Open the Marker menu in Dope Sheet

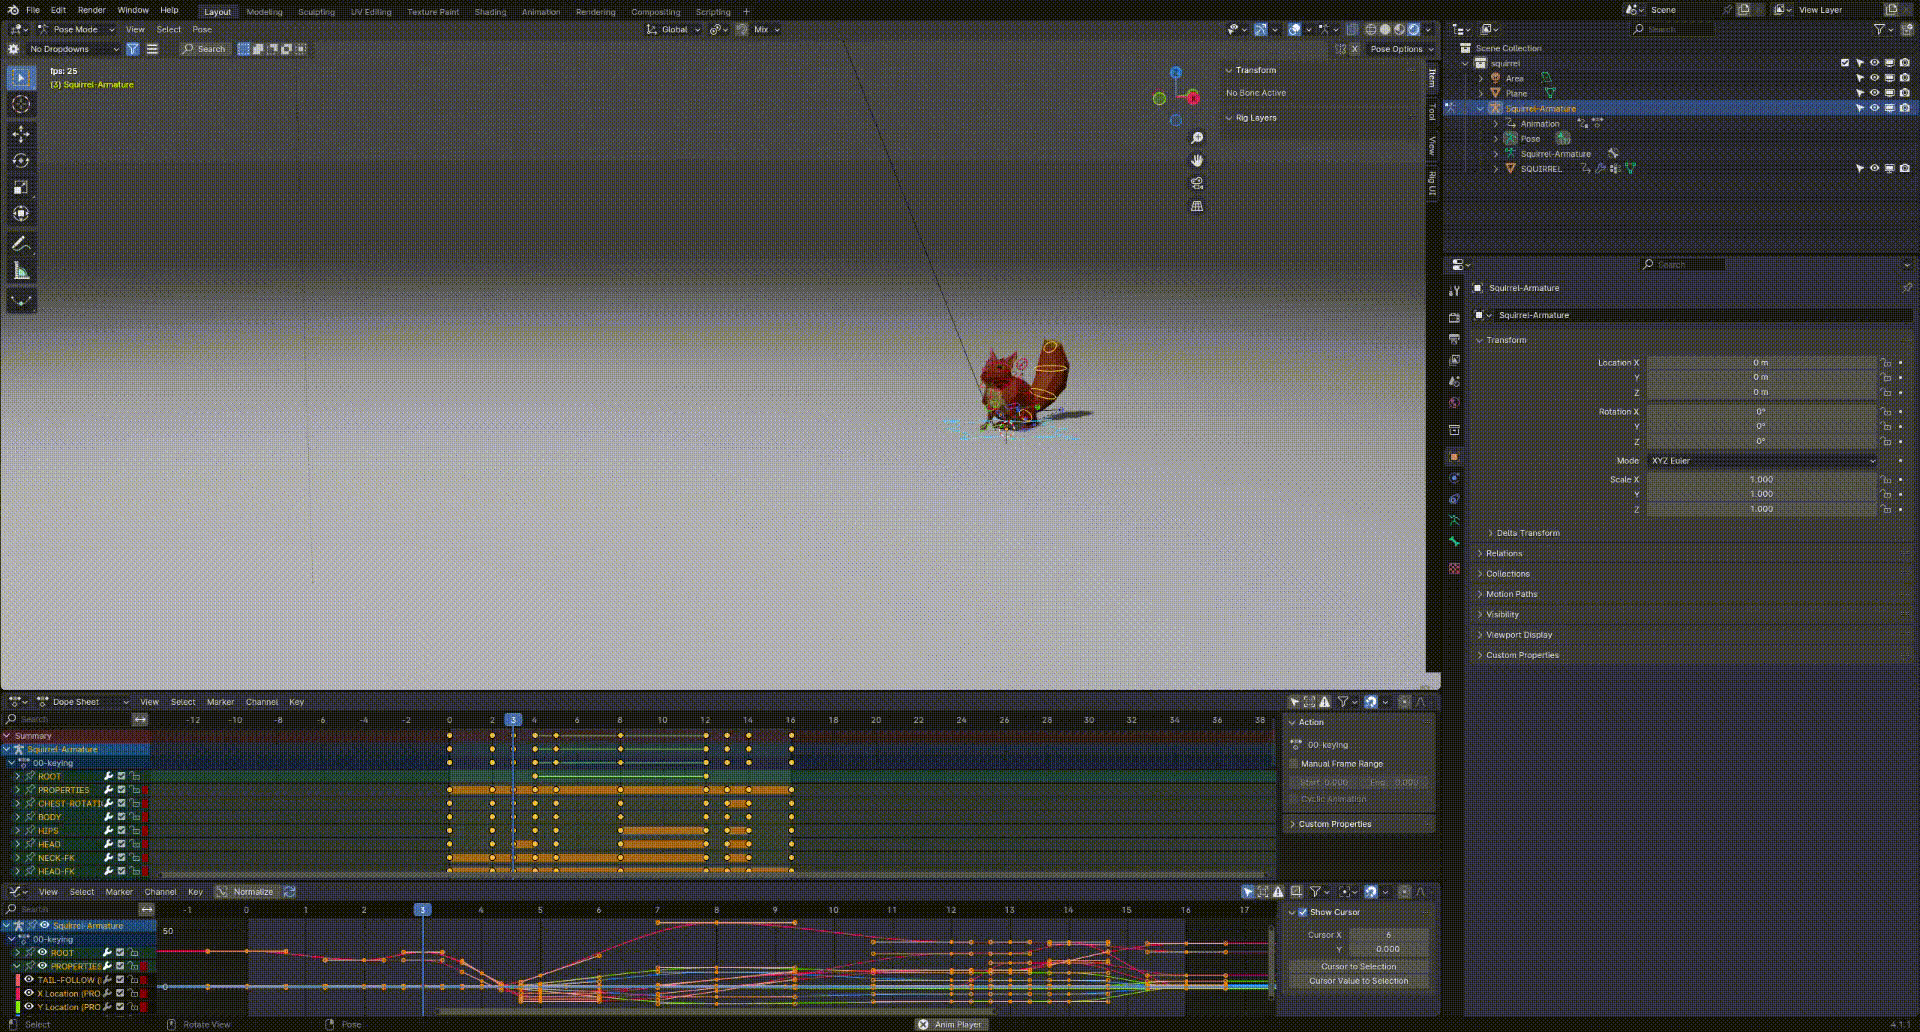click(x=220, y=701)
